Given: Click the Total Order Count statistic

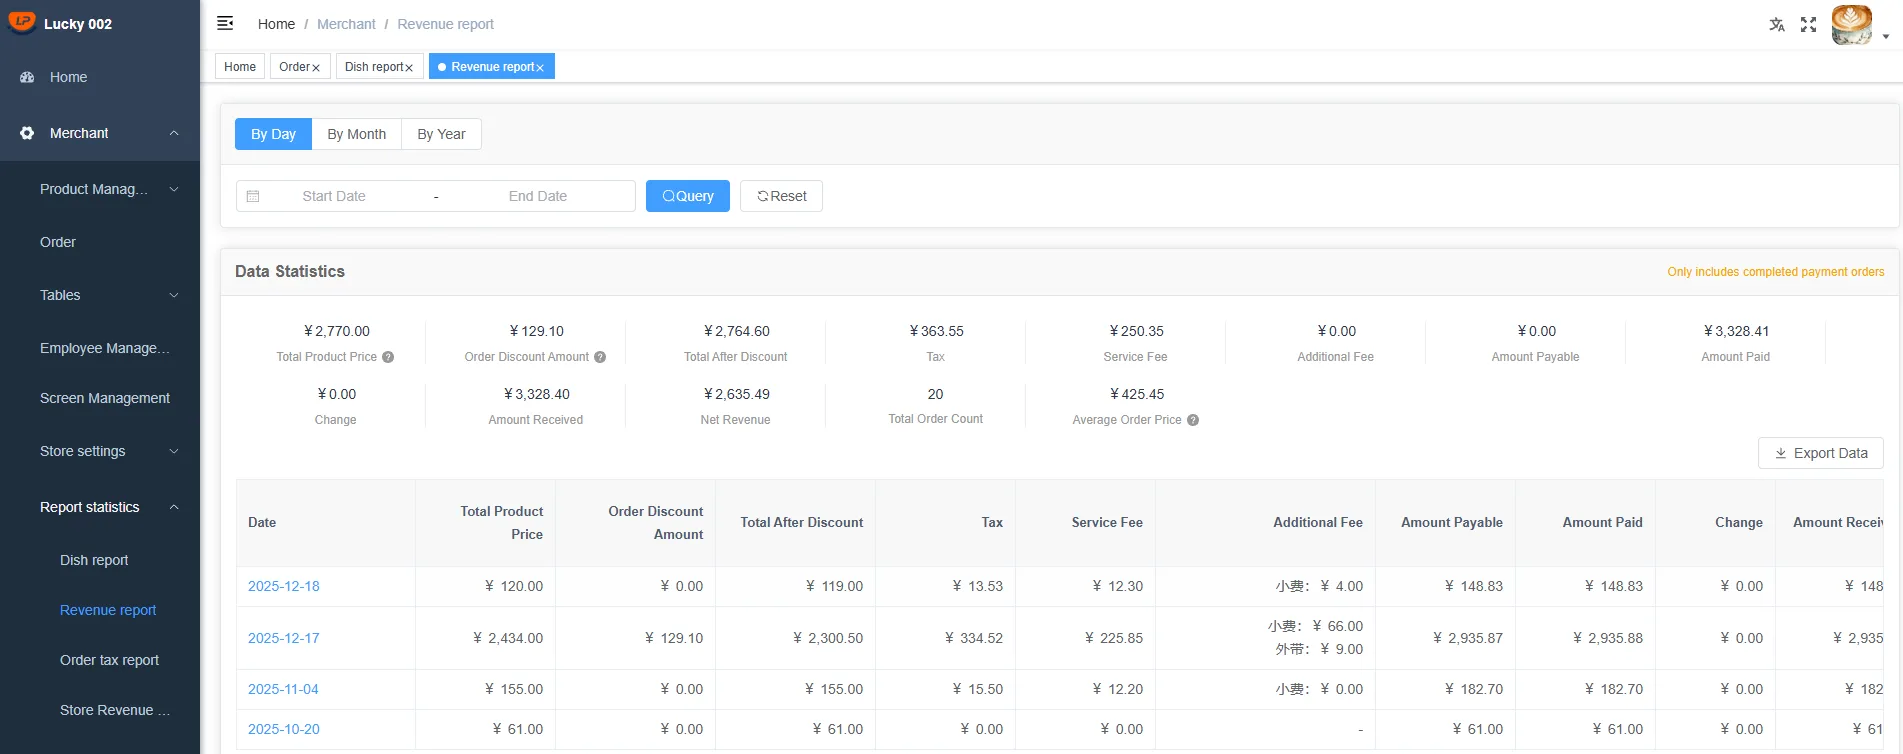Looking at the screenshot, I should (x=936, y=405).
